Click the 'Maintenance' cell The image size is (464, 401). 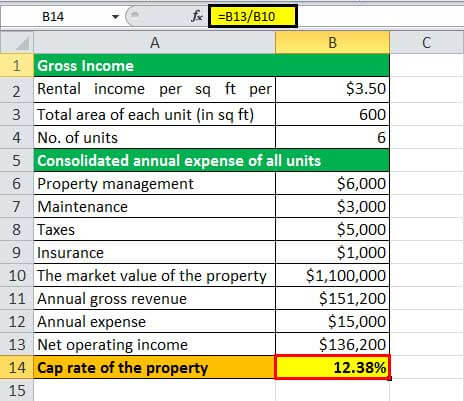(x=154, y=206)
